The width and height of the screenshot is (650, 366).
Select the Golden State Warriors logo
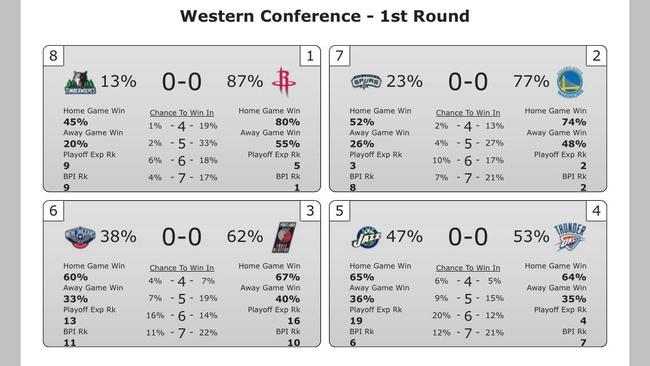[570, 82]
